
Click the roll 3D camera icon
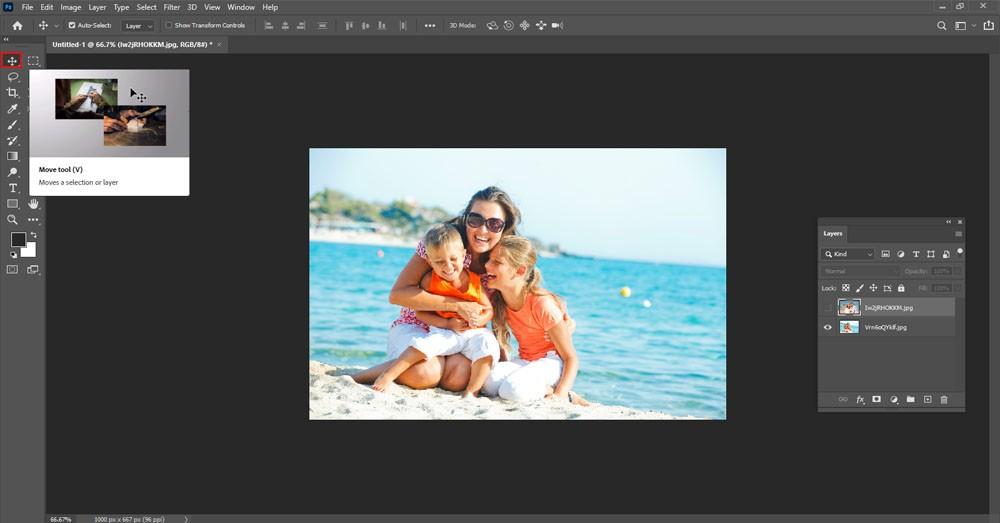tap(508, 26)
